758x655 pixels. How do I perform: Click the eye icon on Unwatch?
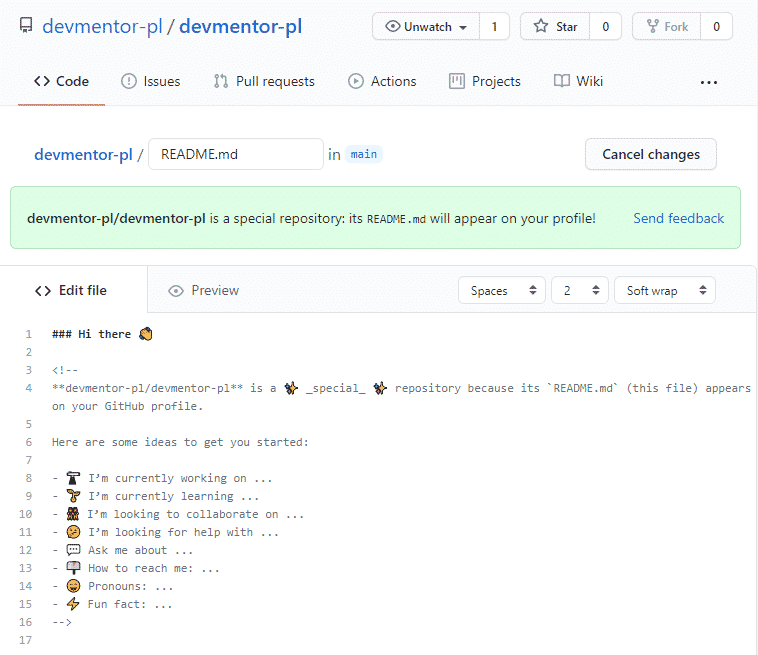(393, 26)
